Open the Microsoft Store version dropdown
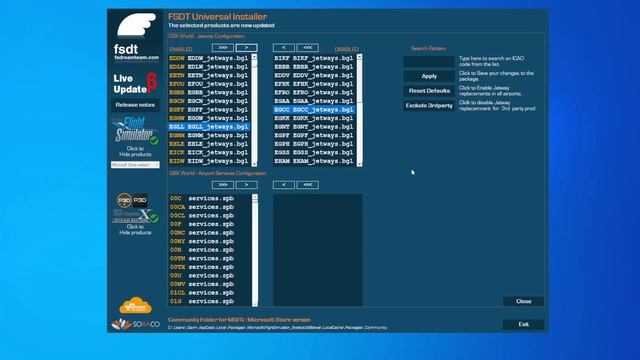640x360 pixels. [135, 164]
